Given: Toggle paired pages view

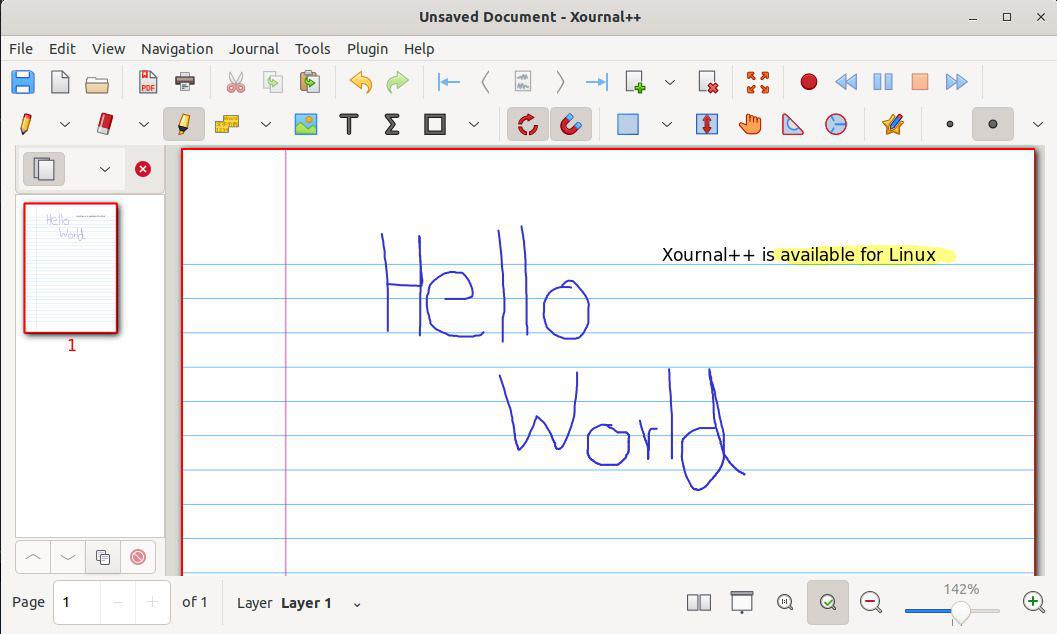Looking at the screenshot, I should tap(698, 602).
